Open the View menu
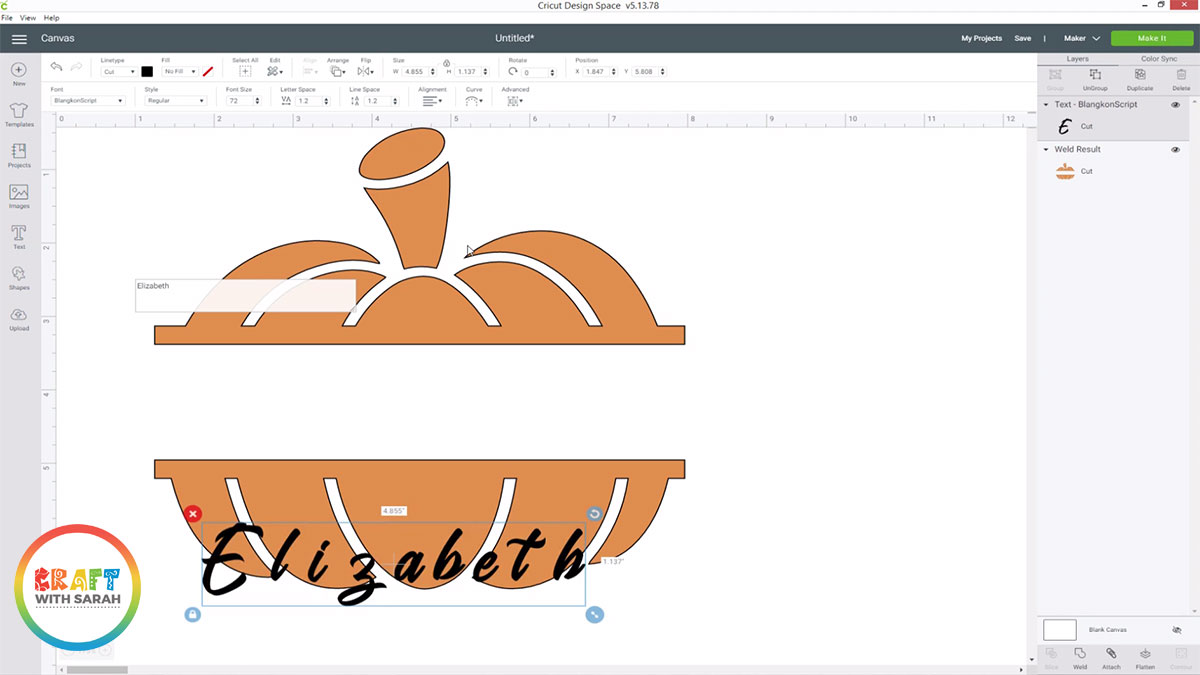 (x=28, y=18)
